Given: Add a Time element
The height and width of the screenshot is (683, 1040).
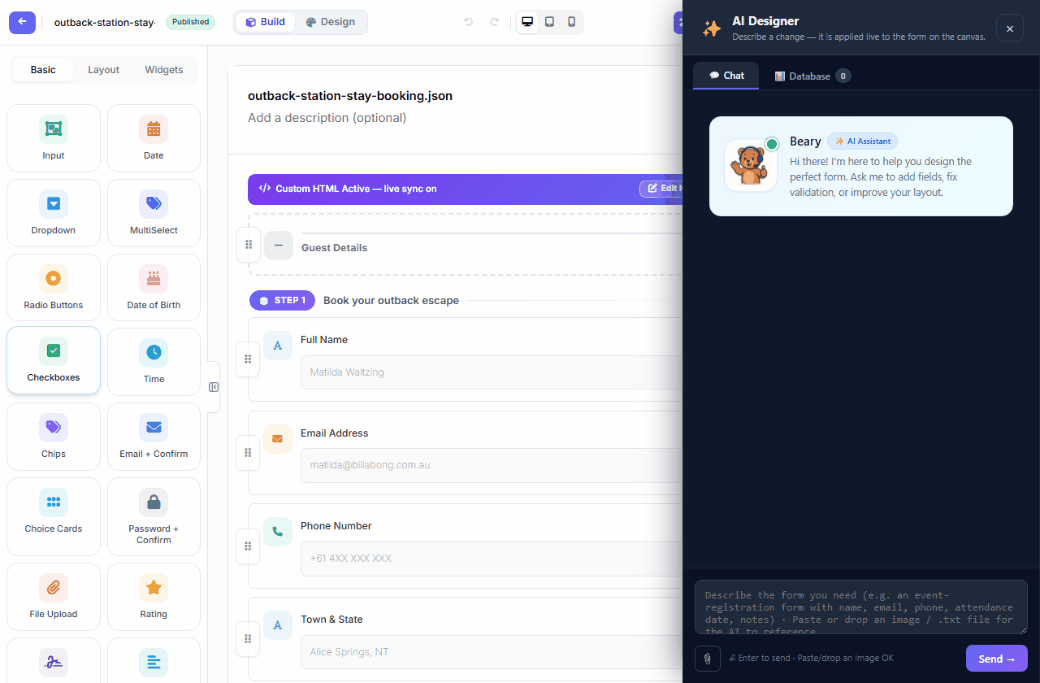Looking at the screenshot, I should [x=154, y=362].
